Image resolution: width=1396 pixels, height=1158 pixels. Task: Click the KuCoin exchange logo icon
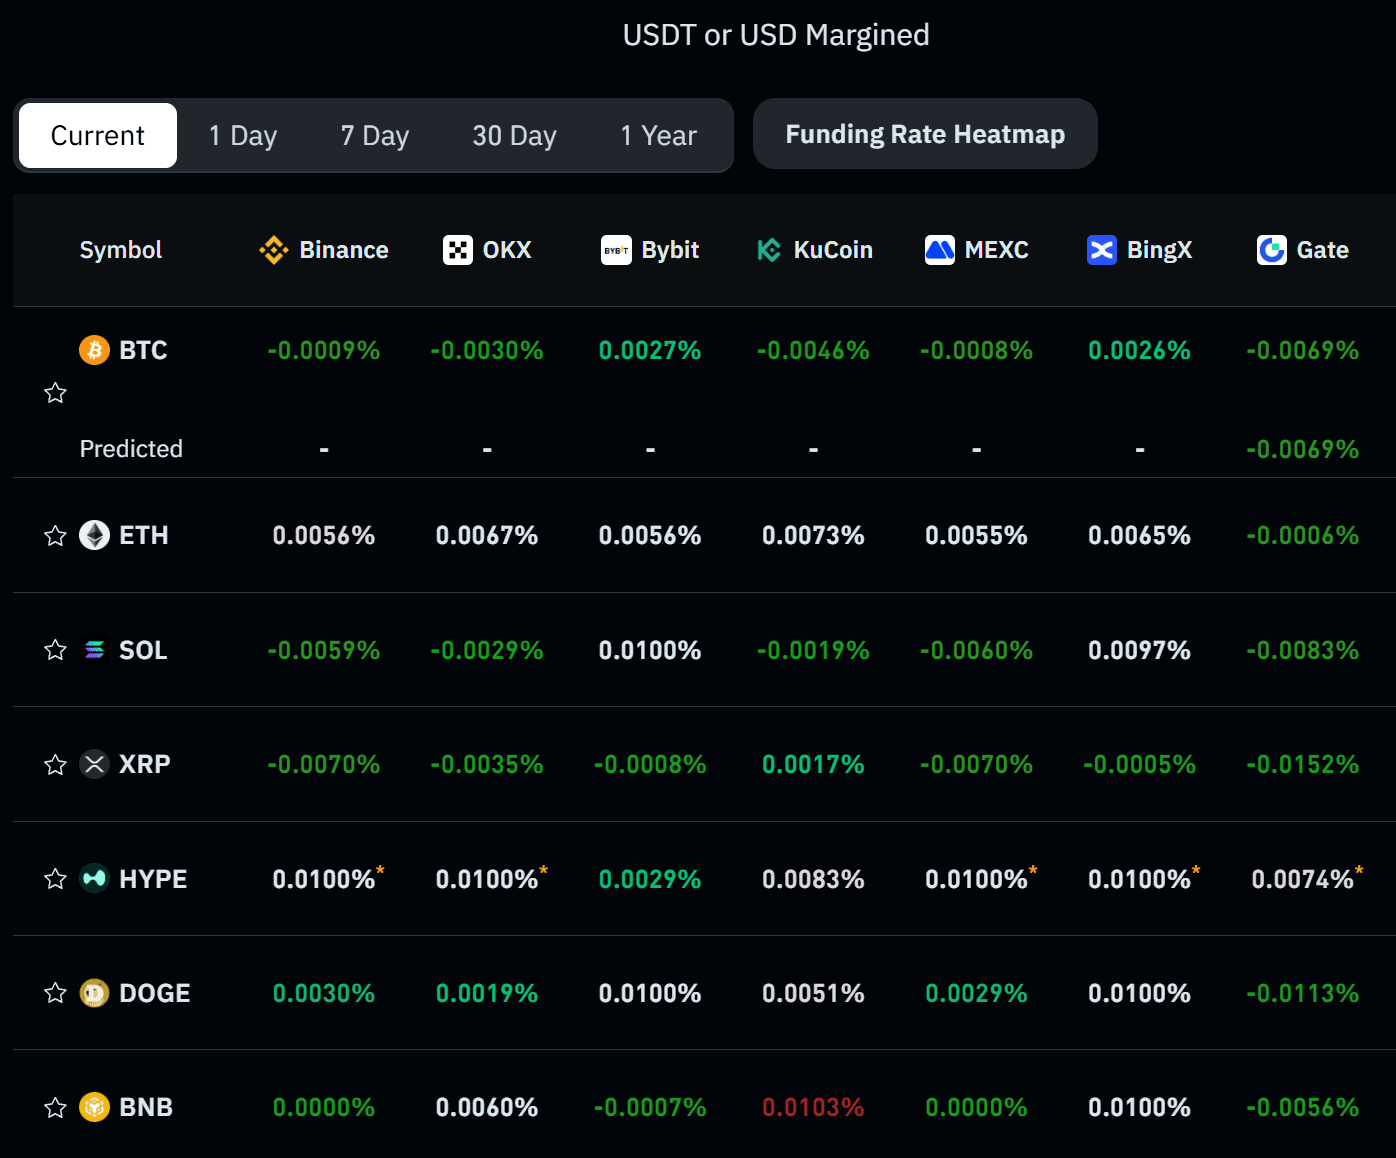tap(768, 250)
